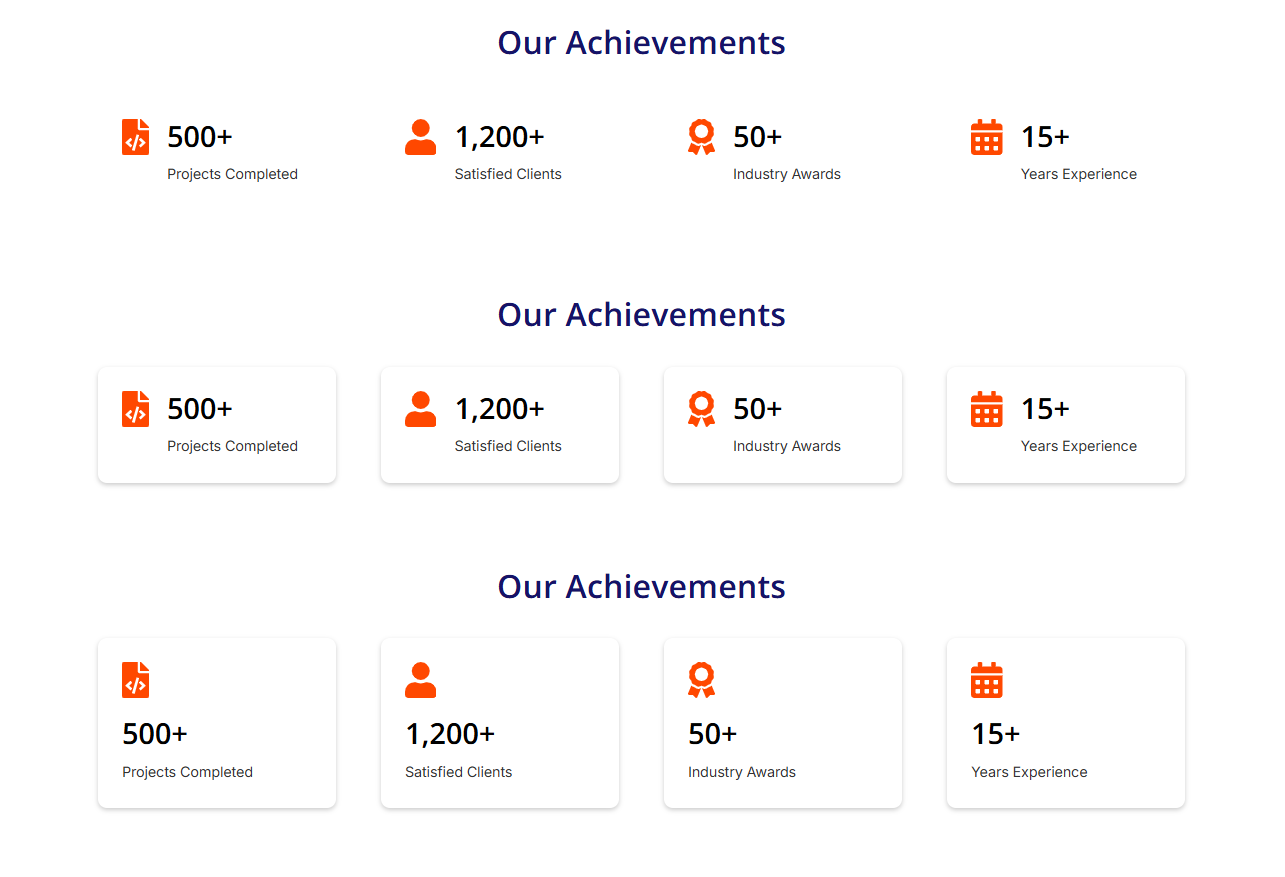This screenshot has width=1285, height=877.
Task: Select the award ribbon icon in the second section card
Action: click(x=702, y=409)
